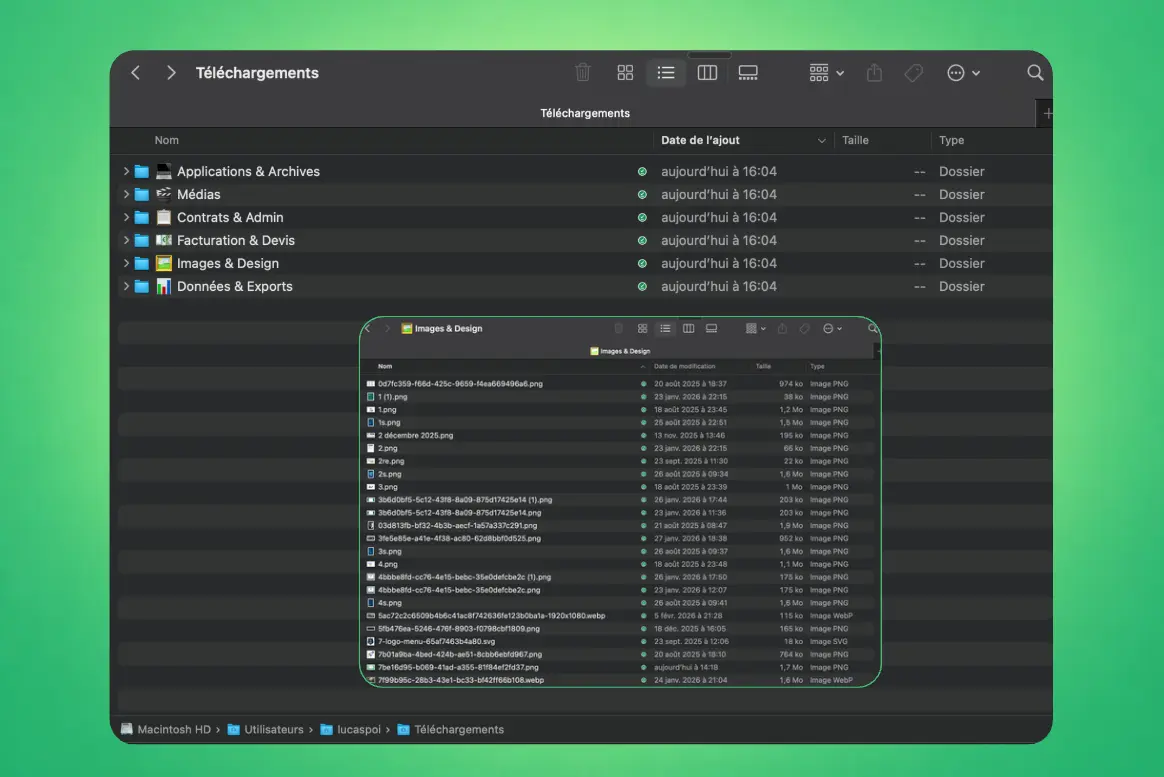Image resolution: width=1164 pixels, height=777 pixels.
Task: Expand the Données & Exports folder
Action: [x=126, y=287]
